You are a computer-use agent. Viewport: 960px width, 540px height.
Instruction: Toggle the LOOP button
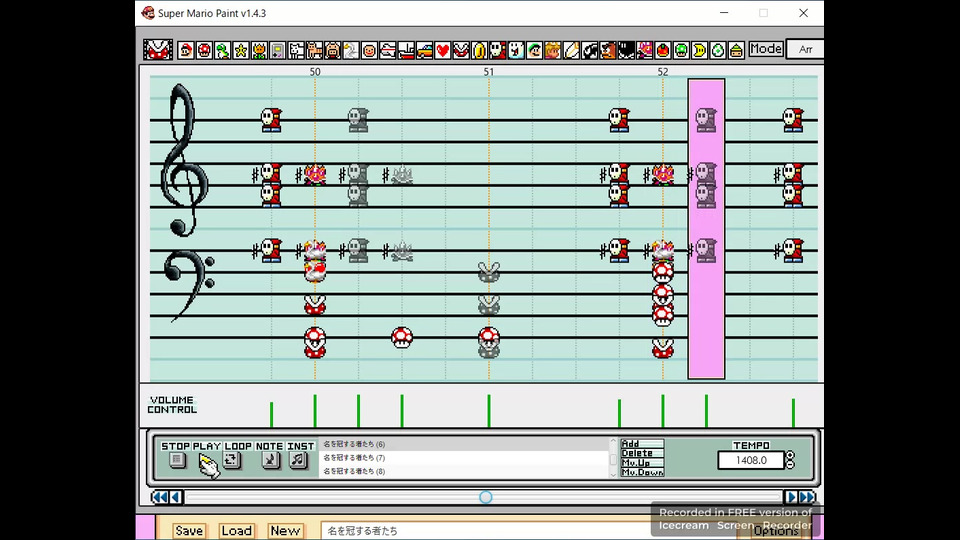pos(231,460)
